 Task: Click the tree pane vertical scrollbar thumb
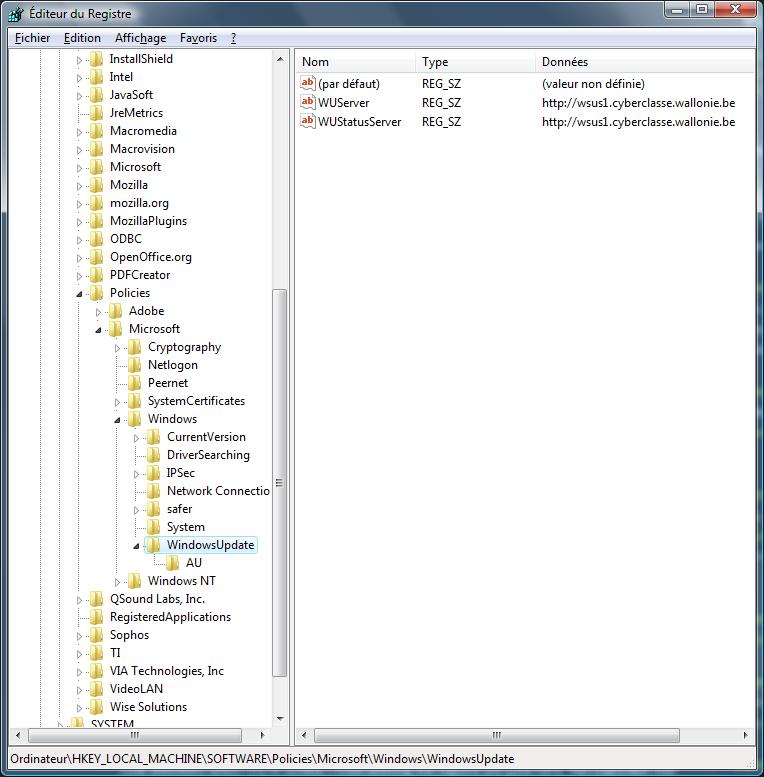point(280,483)
